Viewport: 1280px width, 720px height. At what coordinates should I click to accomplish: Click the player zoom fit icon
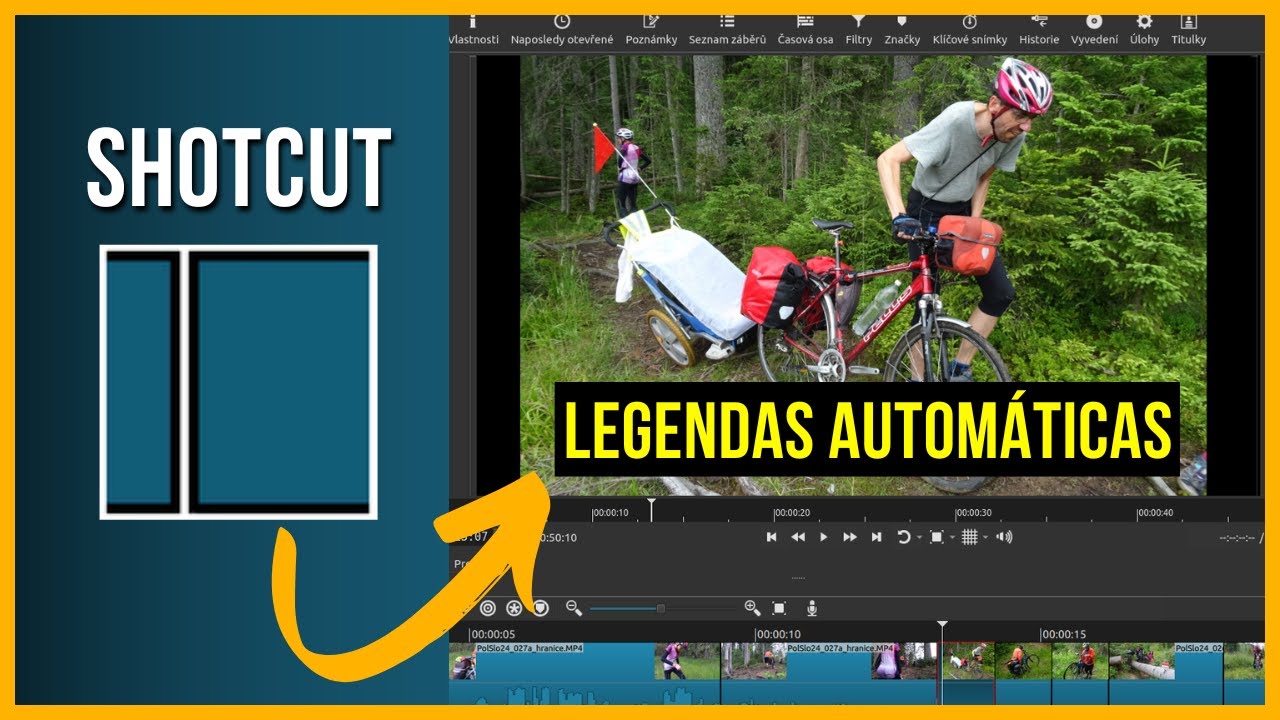coord(937,537)
